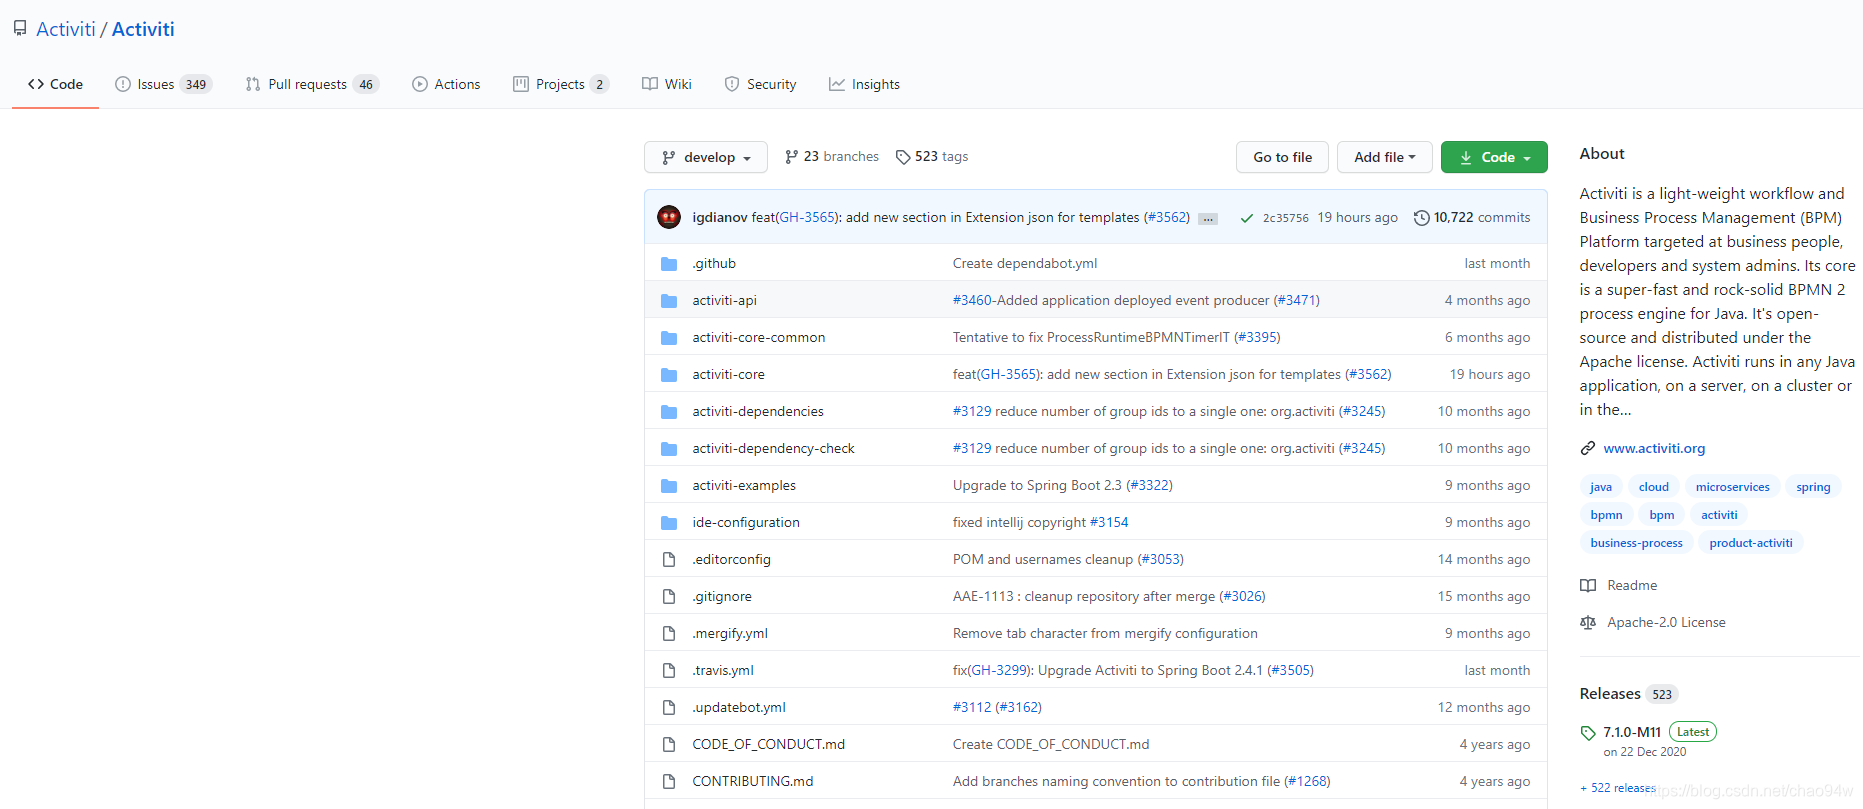The width and height of the screenshot is (1863, 809).
Task: Open the Wiki tab
Action: (667, 84)
